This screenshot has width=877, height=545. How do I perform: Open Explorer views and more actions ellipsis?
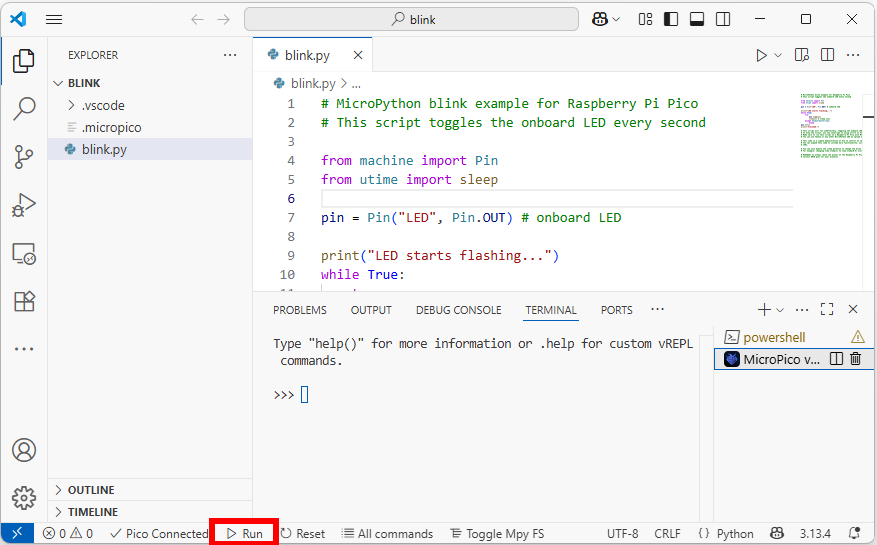(230, 55)
